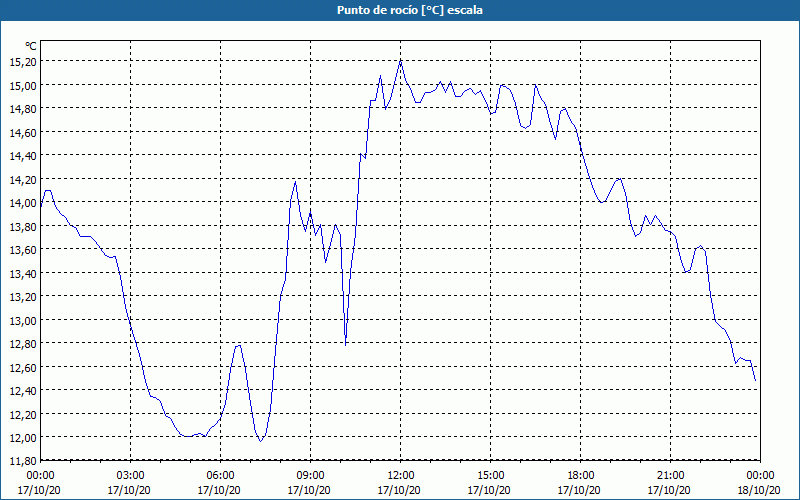
Task: Click the 09:00 time label on x-axis
Action: tap(310, 476)
